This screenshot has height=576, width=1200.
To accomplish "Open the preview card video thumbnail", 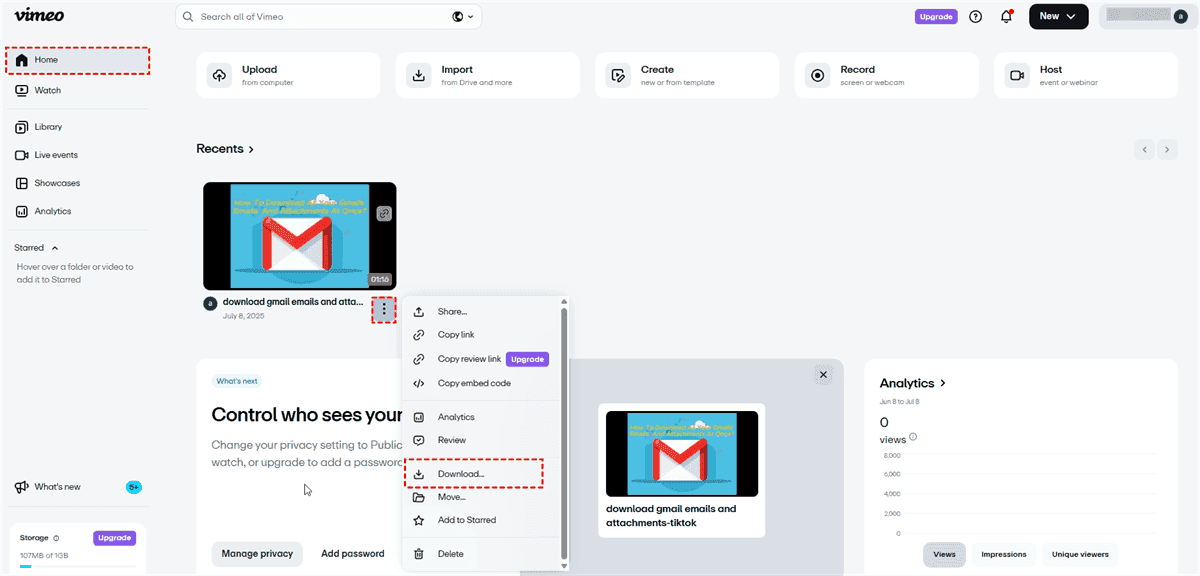I will tap(682, 453).
